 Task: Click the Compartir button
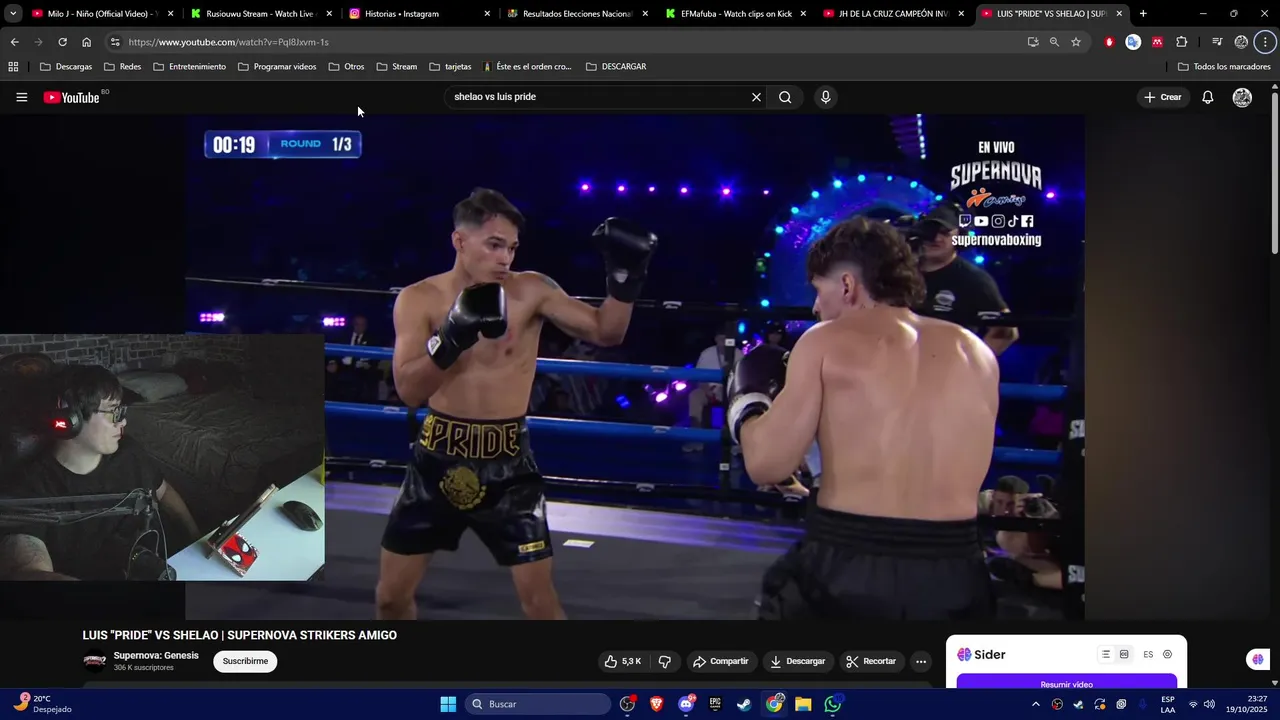721,661
